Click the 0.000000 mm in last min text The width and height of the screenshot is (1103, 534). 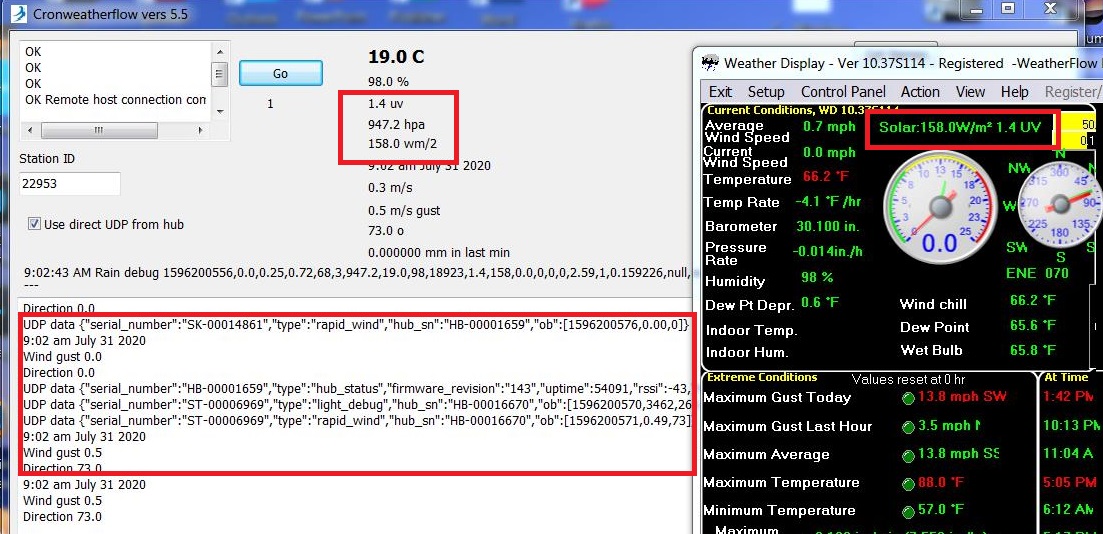[439, 253]
